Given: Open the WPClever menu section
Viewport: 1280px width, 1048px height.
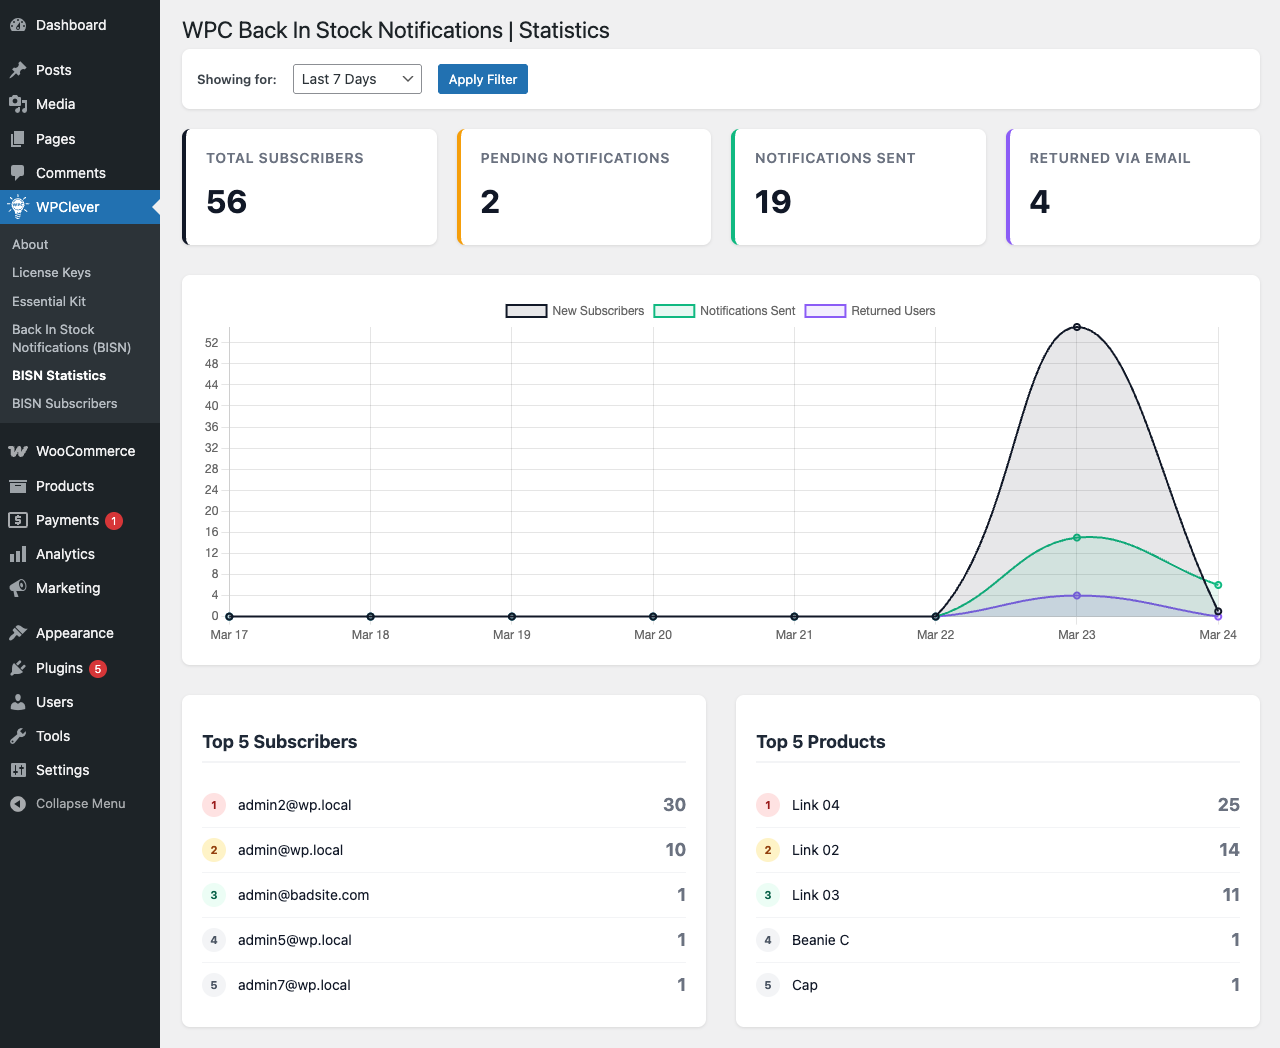Looking at the screenshot, I should (68, 207).
